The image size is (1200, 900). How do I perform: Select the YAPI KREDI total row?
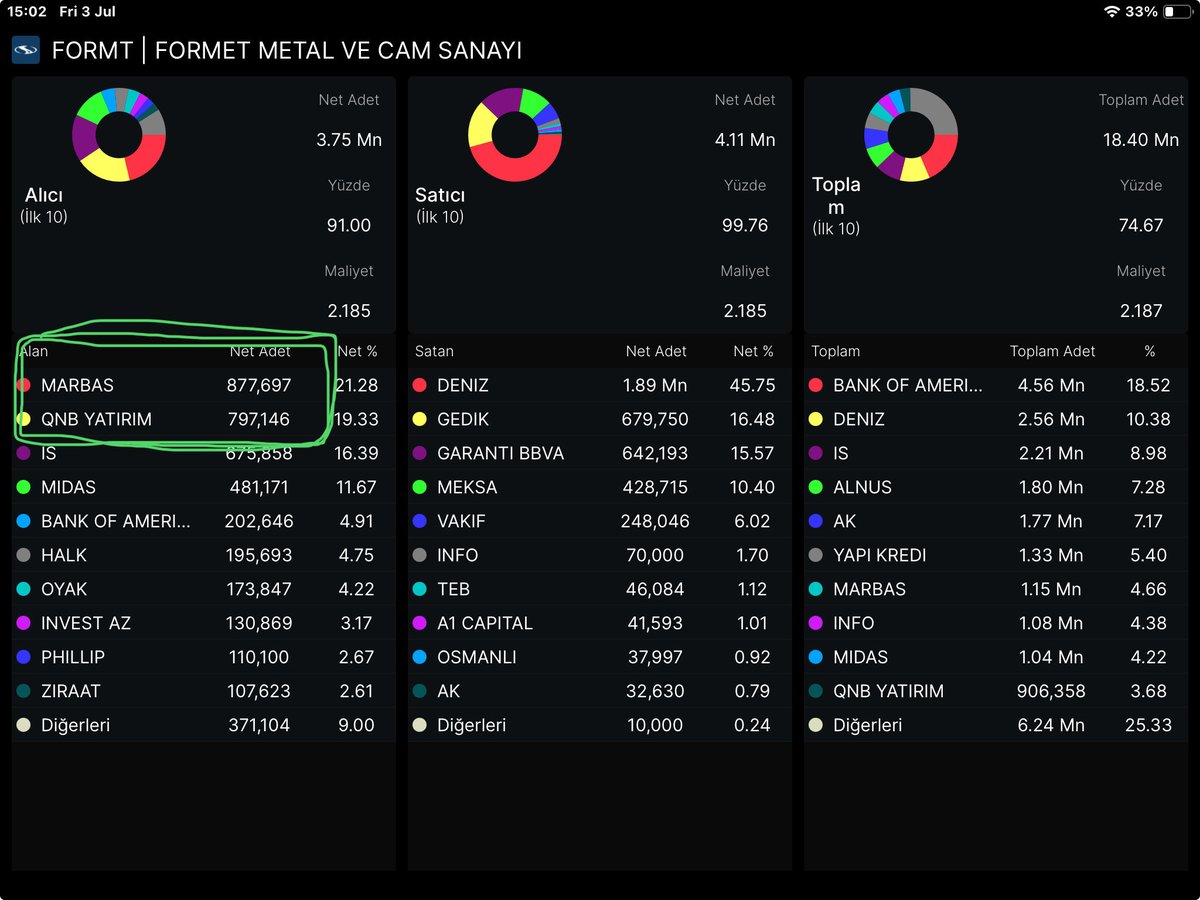coord(996,555)
